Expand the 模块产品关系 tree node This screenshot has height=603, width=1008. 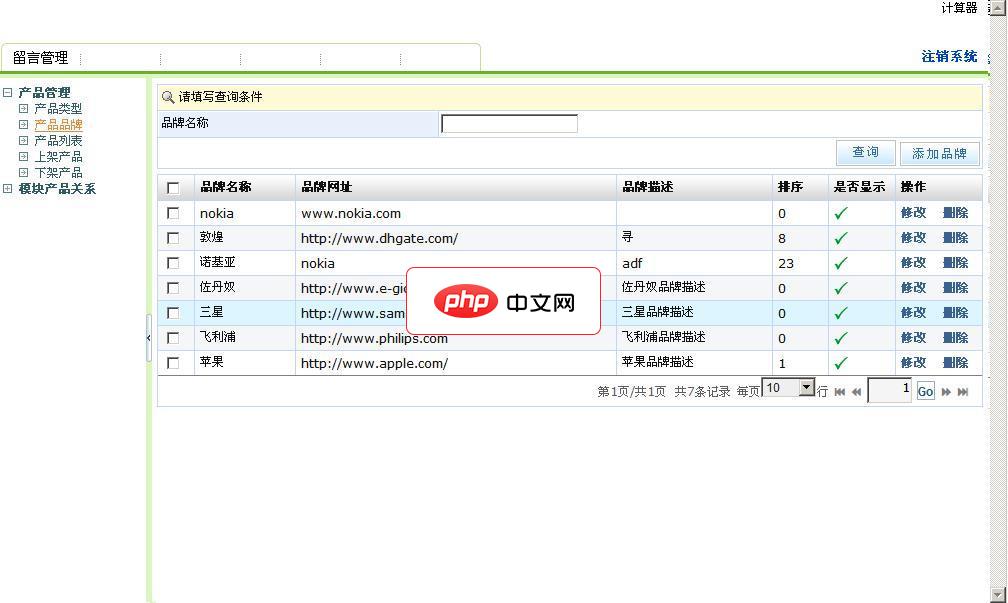click(8, 189)
